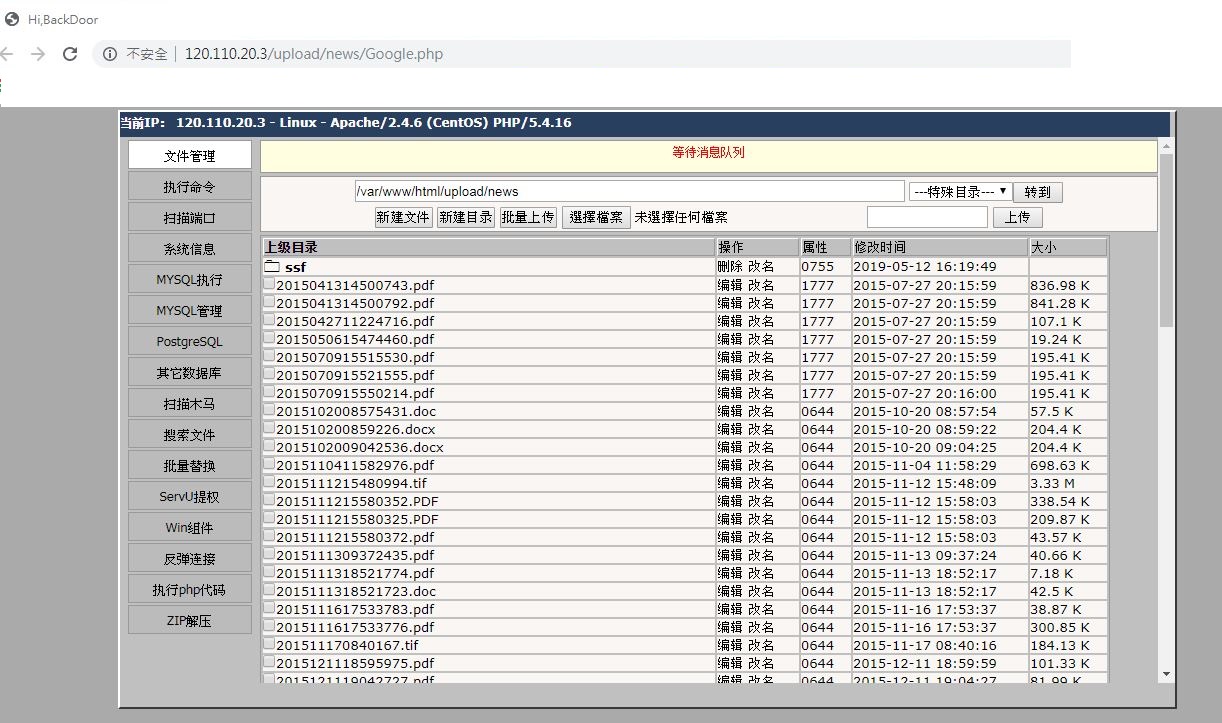Click the file panel vertical scrollbar thumb
Image resolution: width=1222 pixels, height=723 pixels.
1165,240
